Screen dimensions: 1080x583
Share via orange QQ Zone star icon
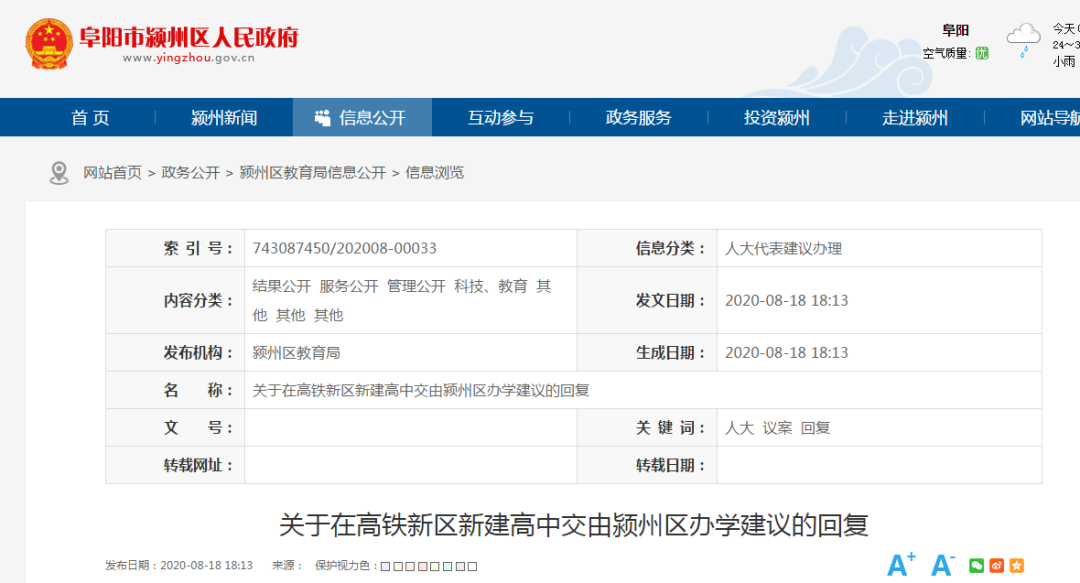(1016, 566)
